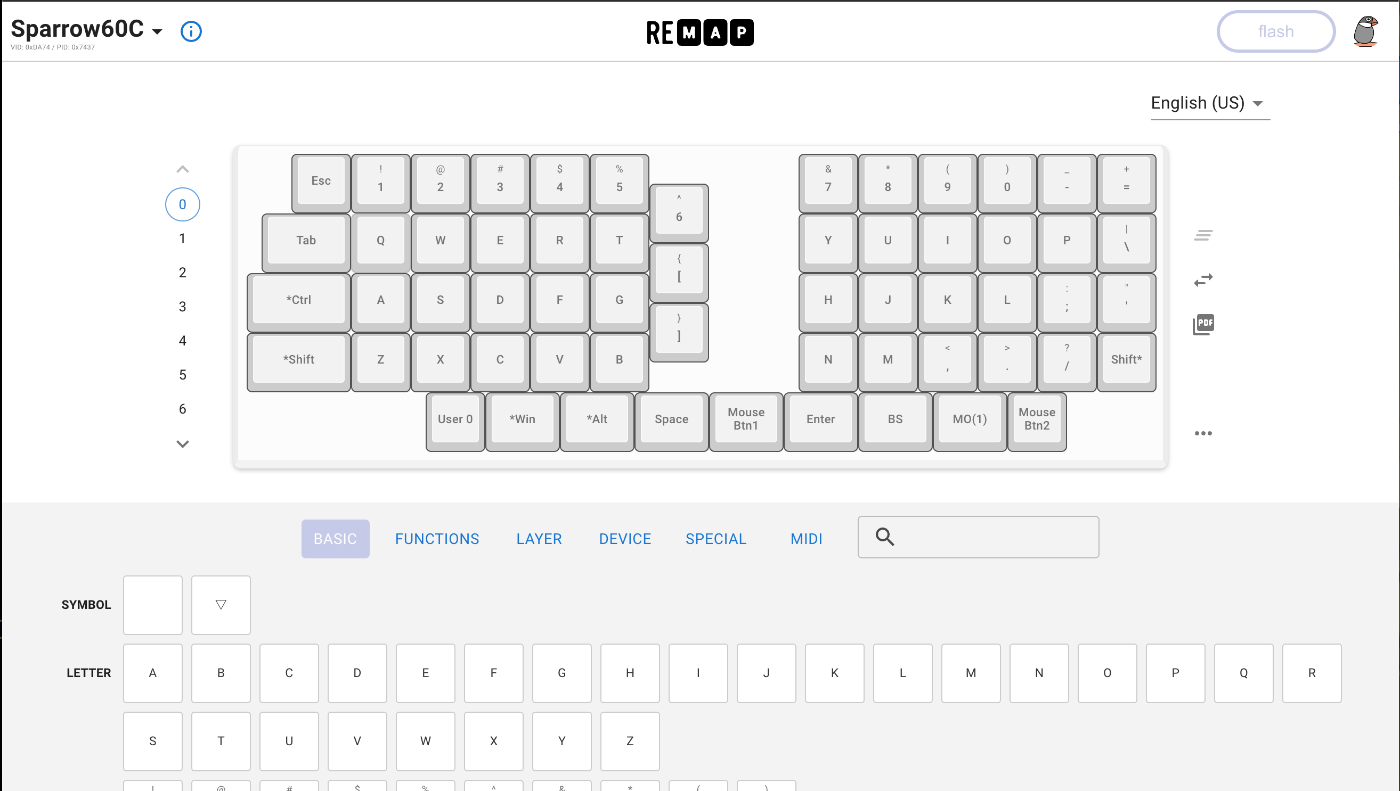The width and height of the screenshot is (1400, 791).
Task: Open the English (US) language dropdown
Action: pyautogui.click(x=1210, y=103)
